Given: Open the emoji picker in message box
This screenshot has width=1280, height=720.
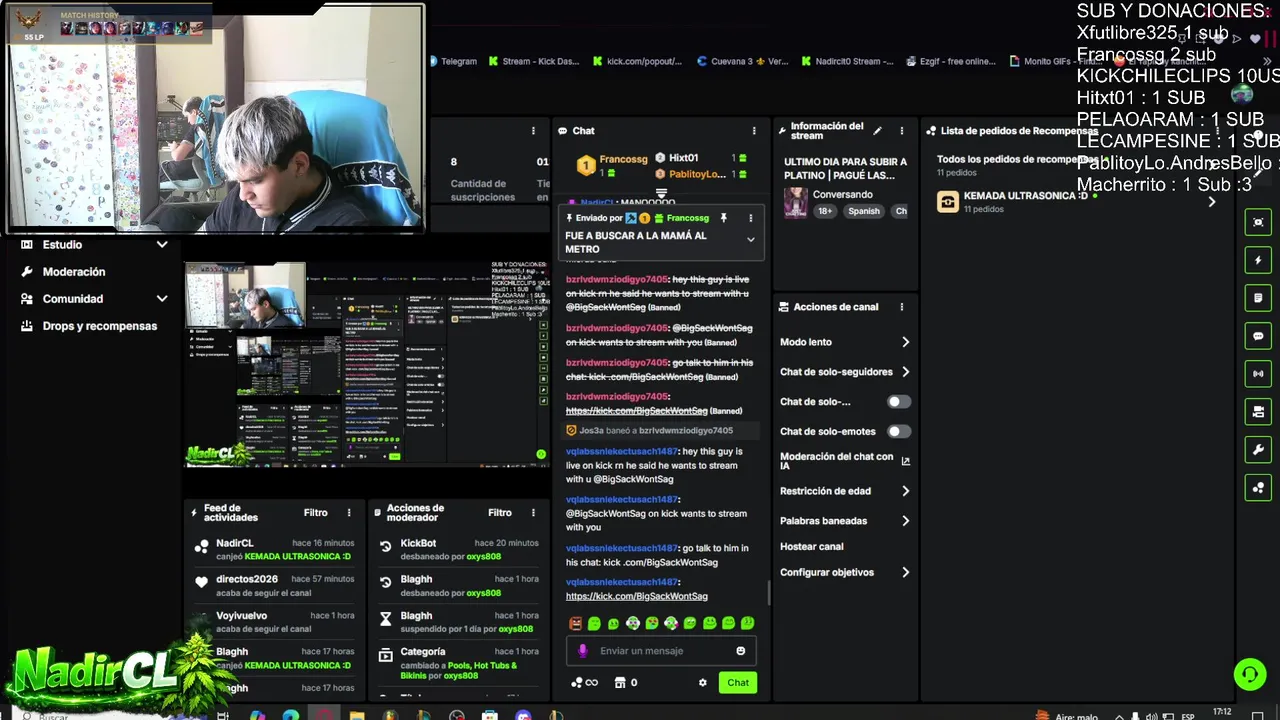Looking at the screenshot, I should 741,651.
